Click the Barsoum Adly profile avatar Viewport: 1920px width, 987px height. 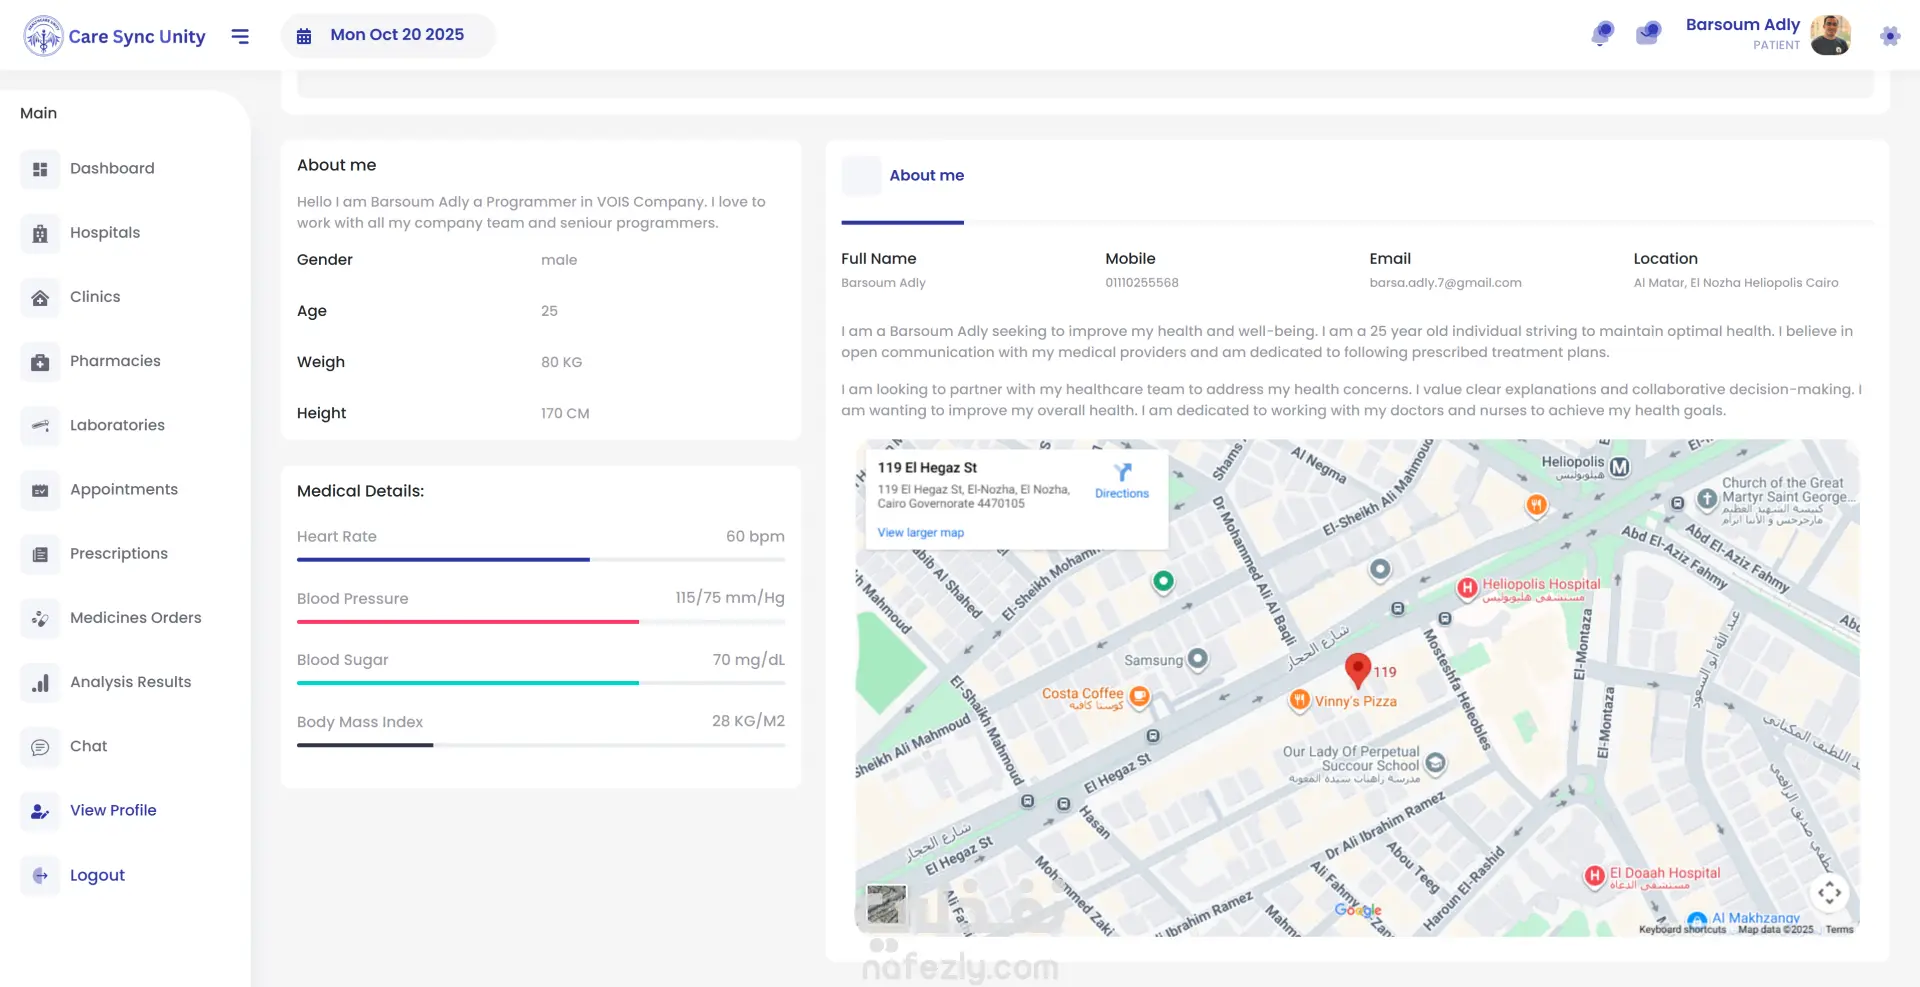(x=1830, y=35)
